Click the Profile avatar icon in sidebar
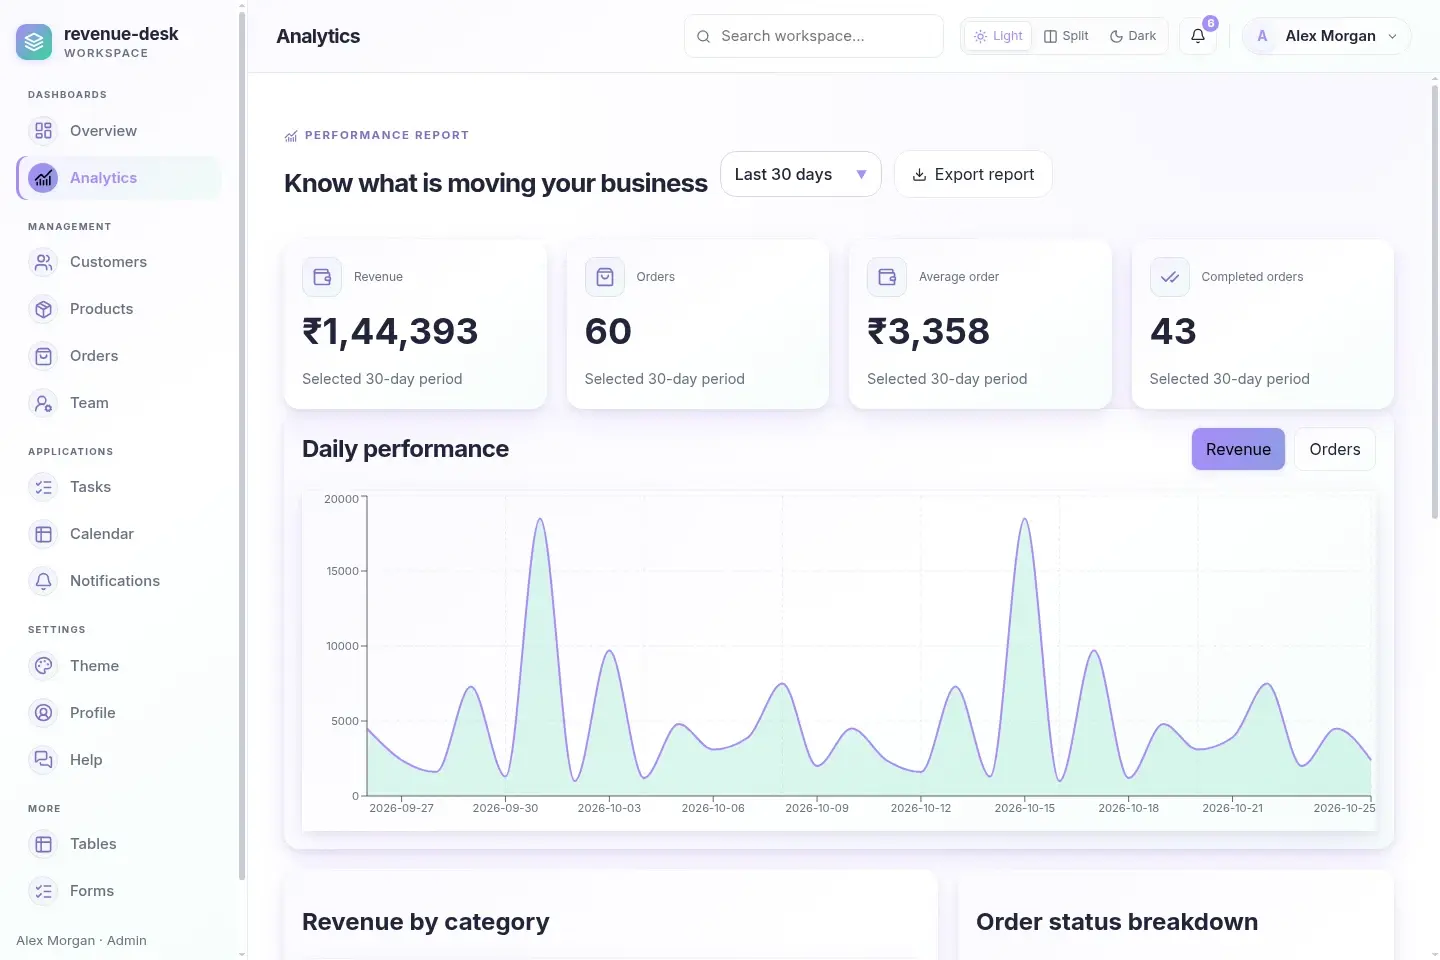 43,713
